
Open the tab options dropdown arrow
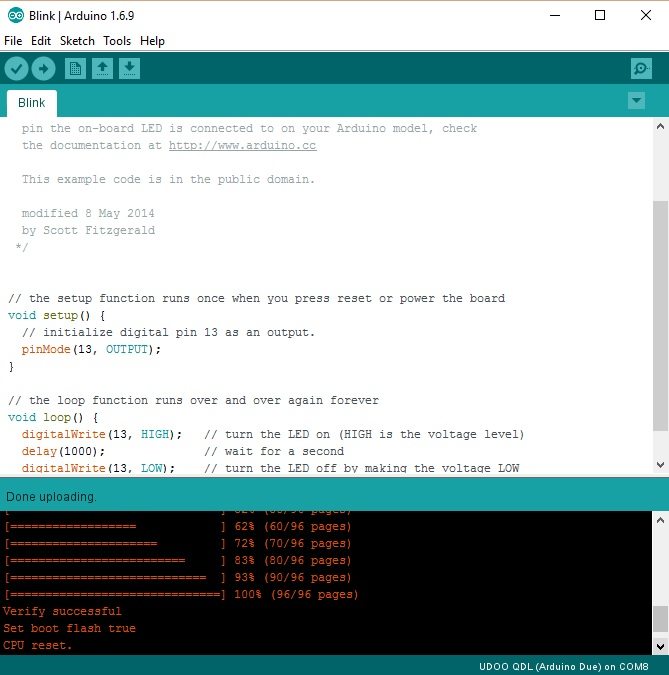pos(636,101)
